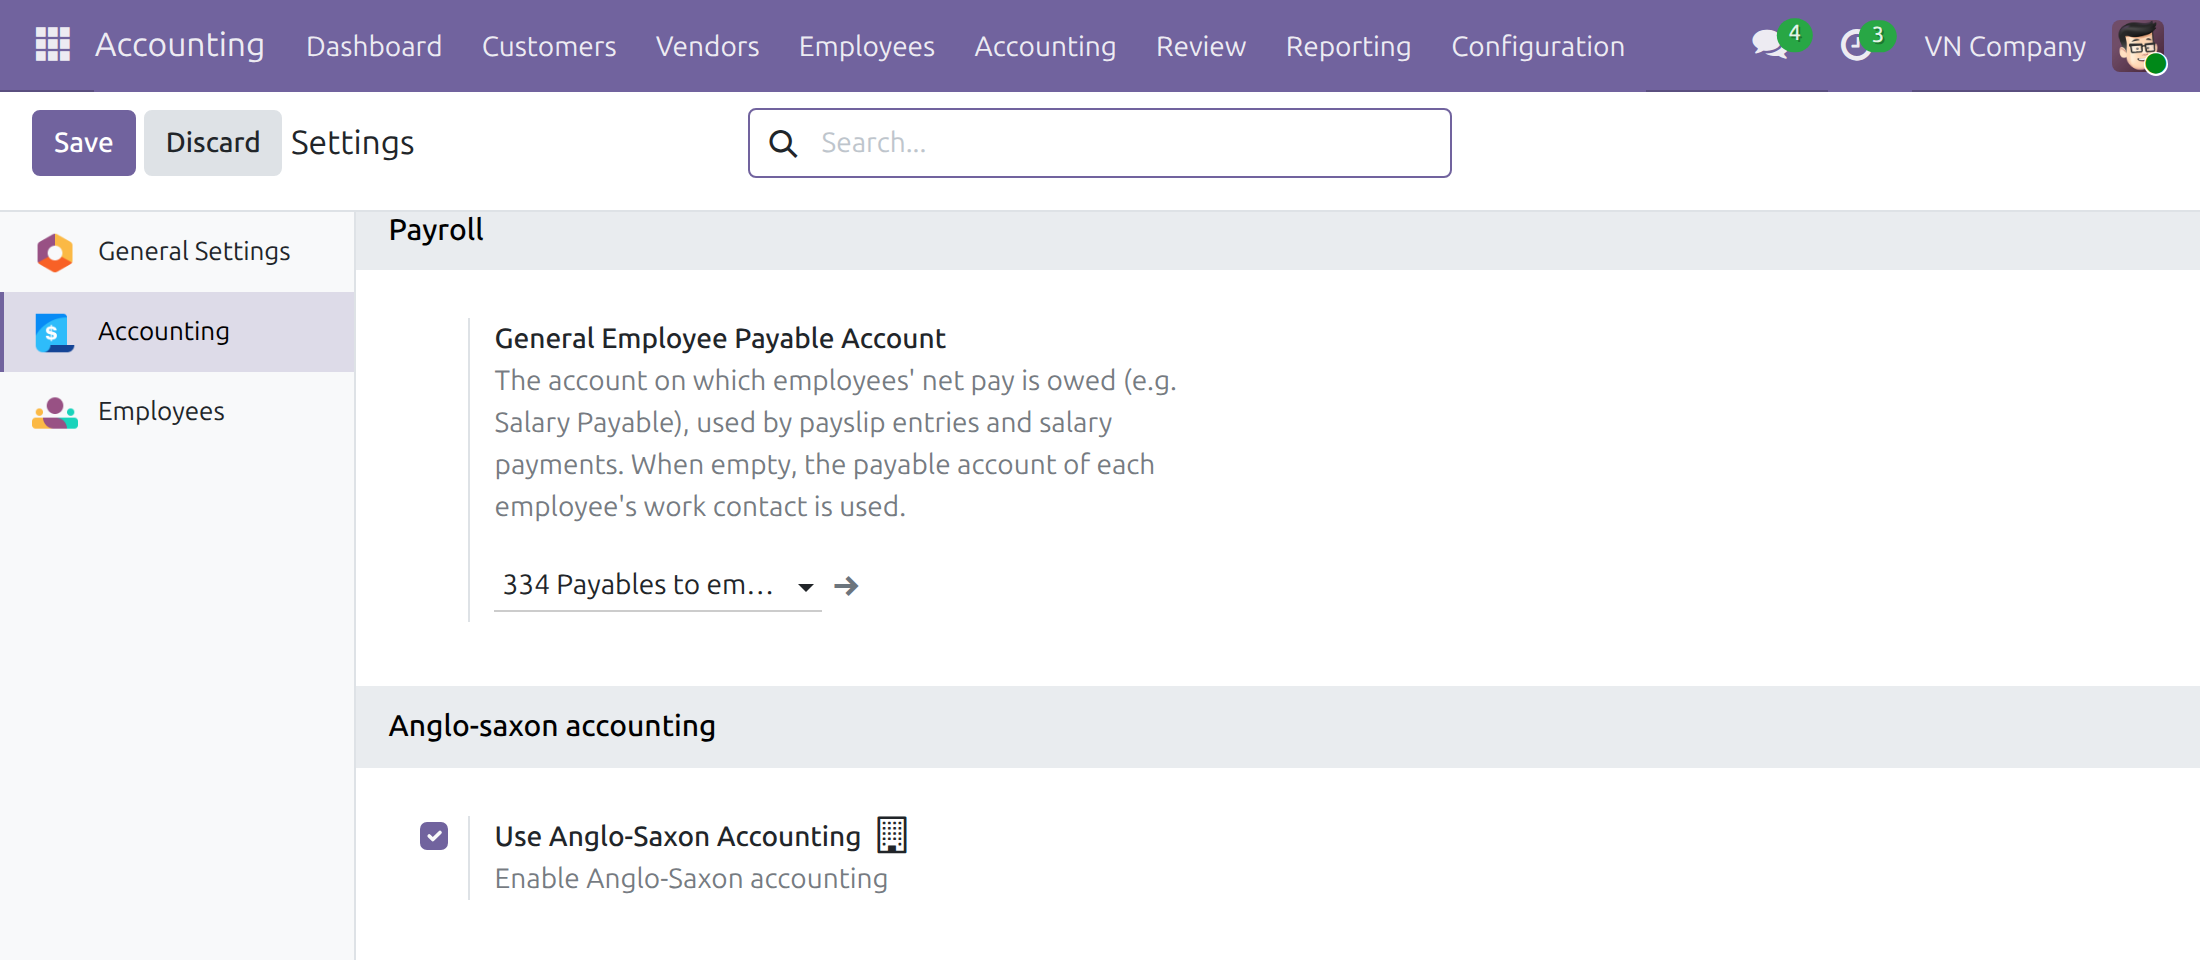The width and height of the screenshot is (2200, 960).
Task: Focus the Search settings field
Action: [1100, 143]
